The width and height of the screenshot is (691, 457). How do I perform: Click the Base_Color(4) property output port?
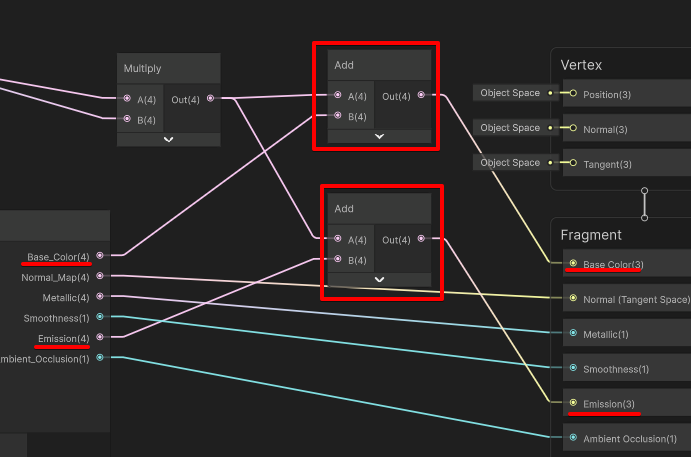click(99, 256)
